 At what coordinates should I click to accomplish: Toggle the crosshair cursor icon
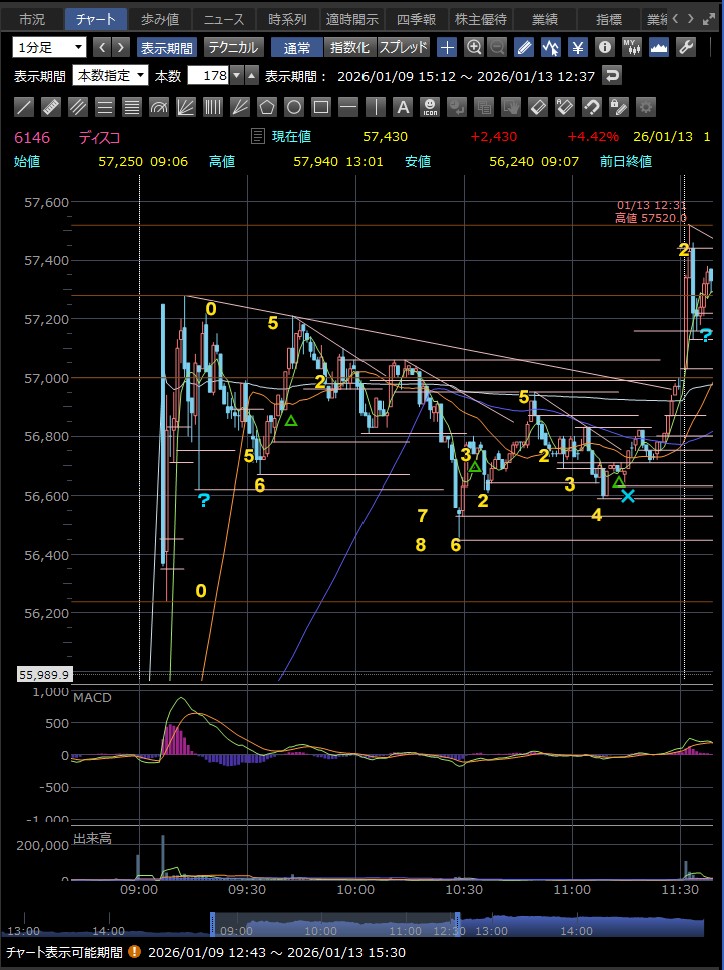(448, 47)
